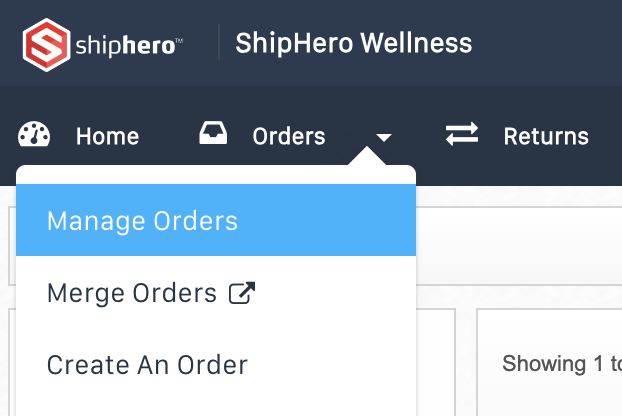Select Create An Order menu item
The image size is (622, 416).
pos(148,365)
